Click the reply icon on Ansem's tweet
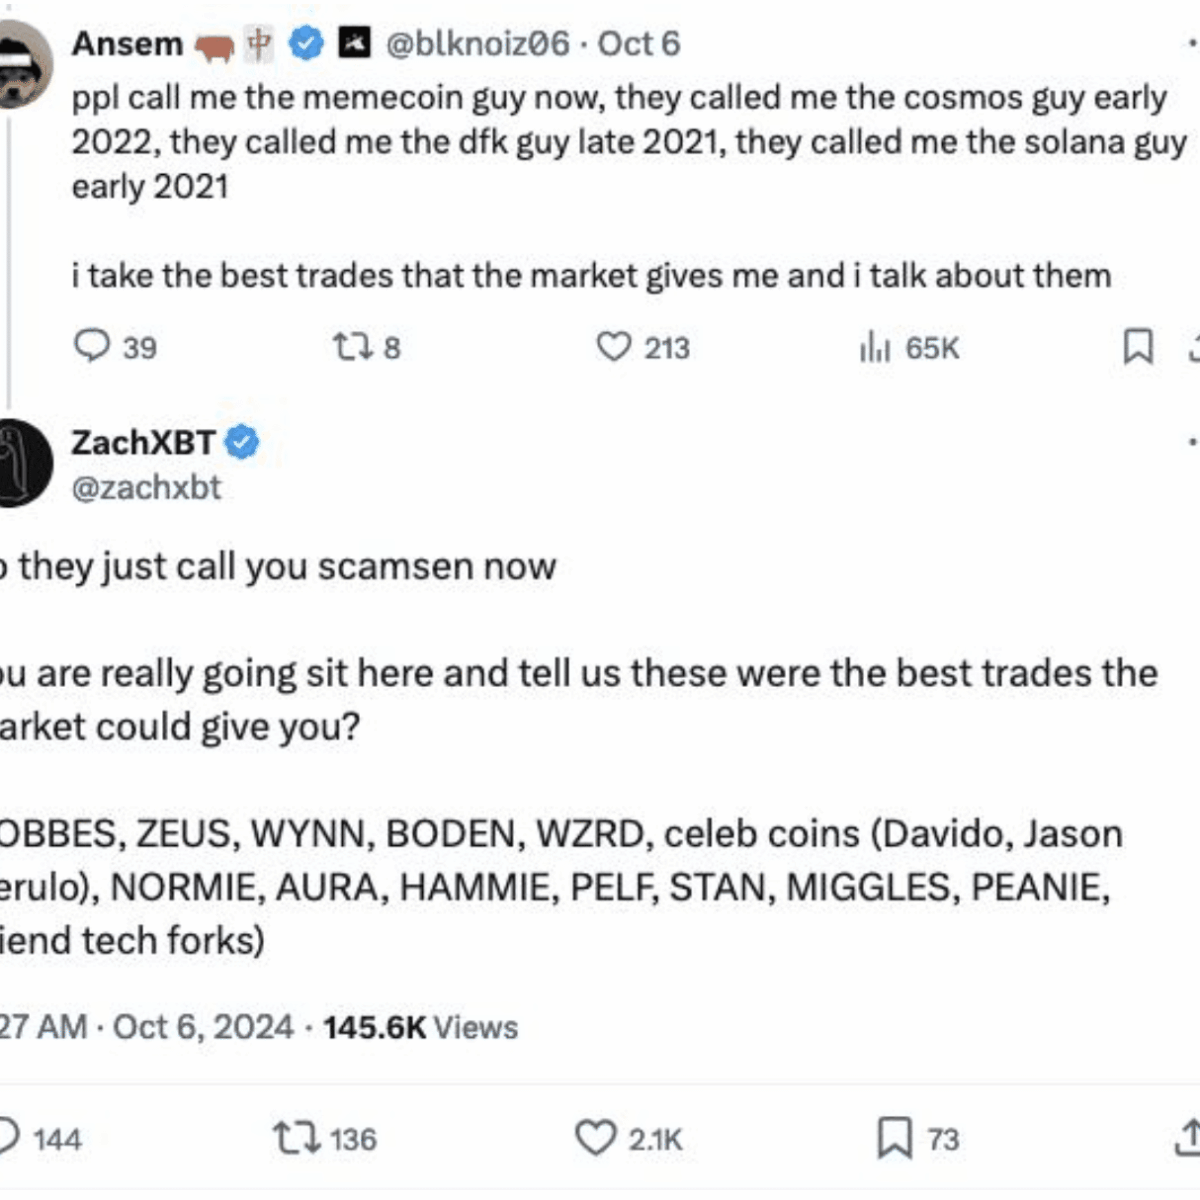Image resolution: width=1200 pixels, height=1200 pixels. (x=92, y=346)
